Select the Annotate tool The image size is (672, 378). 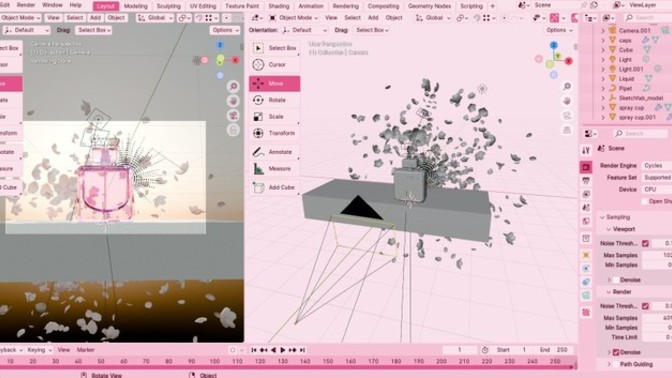[x=274, y=152]
